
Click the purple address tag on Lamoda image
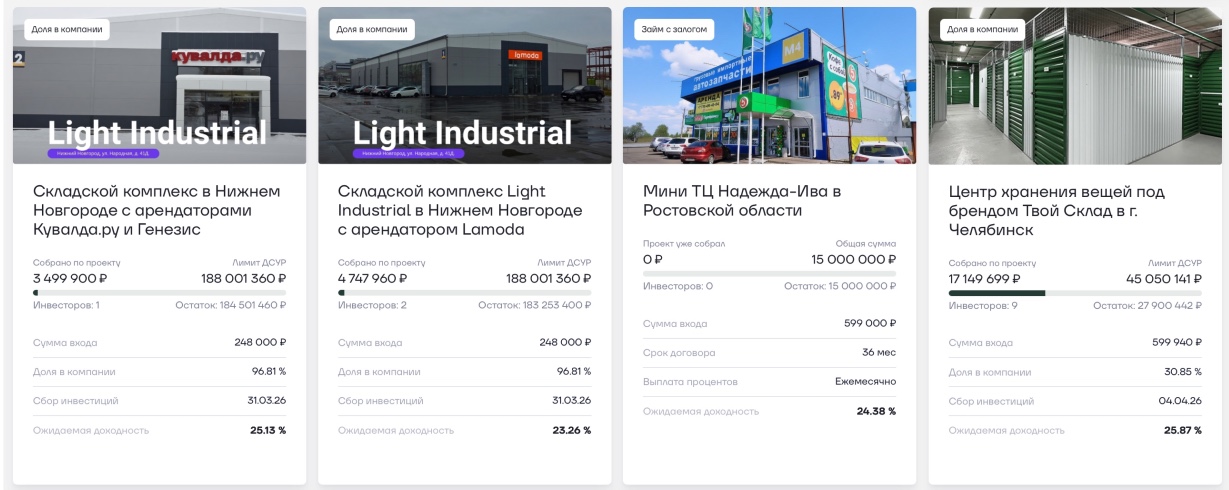pos(408,154)
